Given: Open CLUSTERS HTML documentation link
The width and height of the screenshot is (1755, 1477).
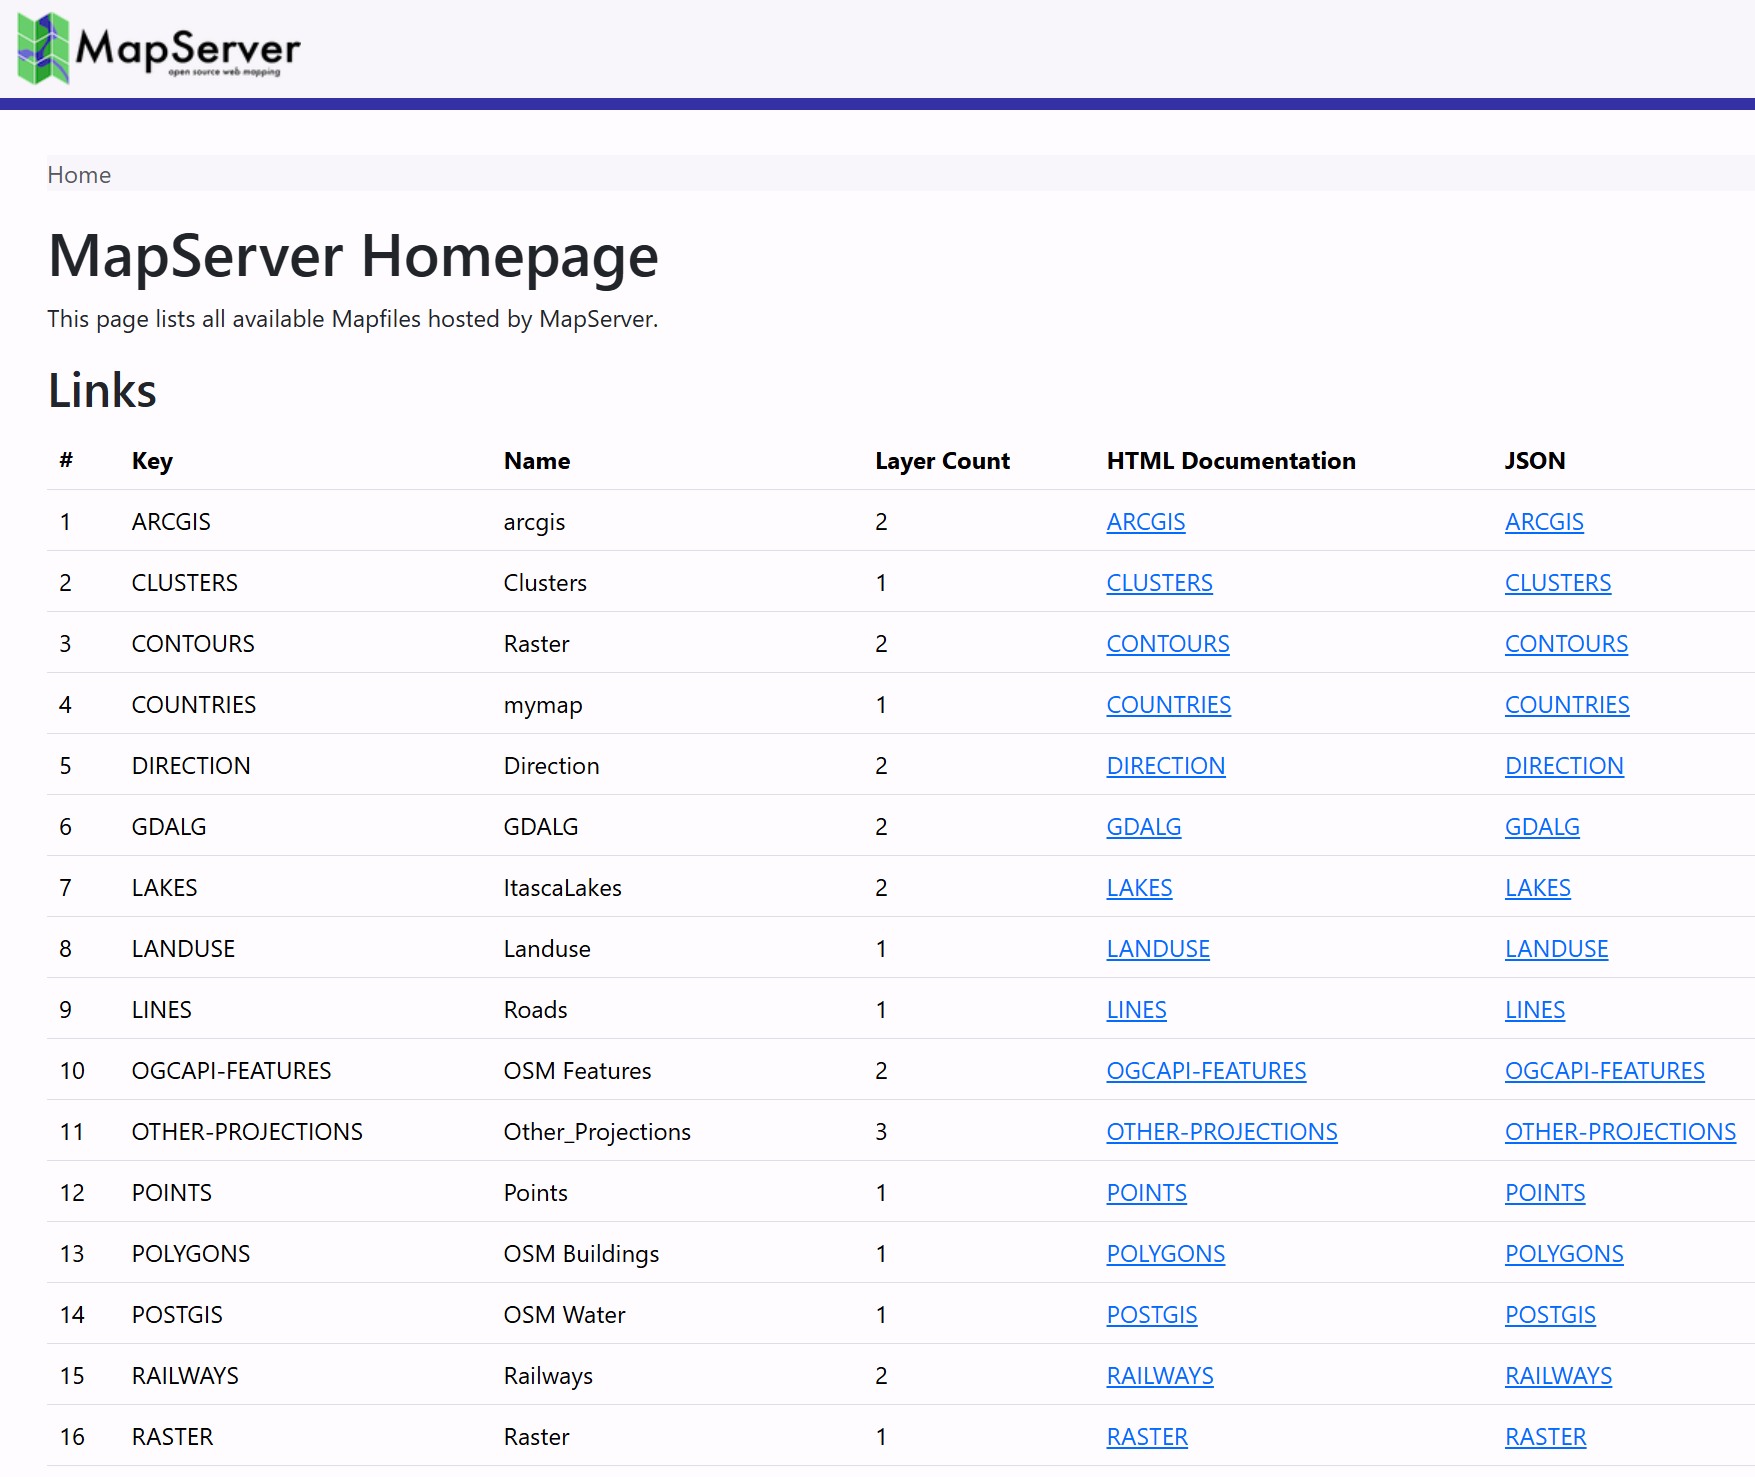Looking at the screenshot, I should (x=1159, y=583).
